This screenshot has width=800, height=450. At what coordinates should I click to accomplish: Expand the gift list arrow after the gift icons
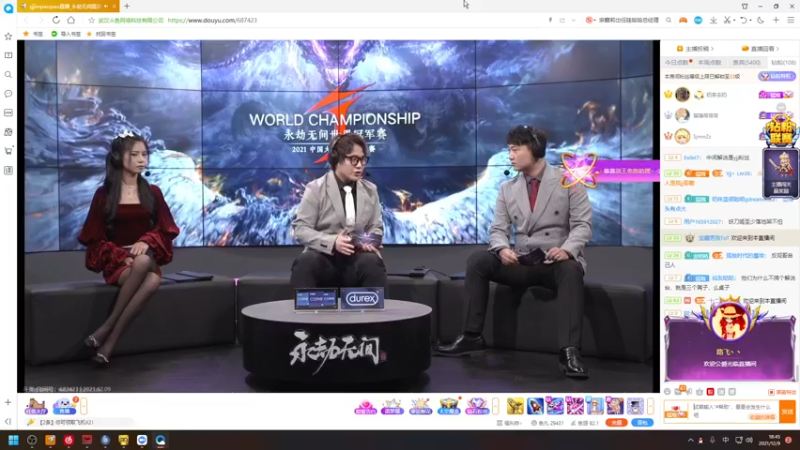(x=650, y=406)
